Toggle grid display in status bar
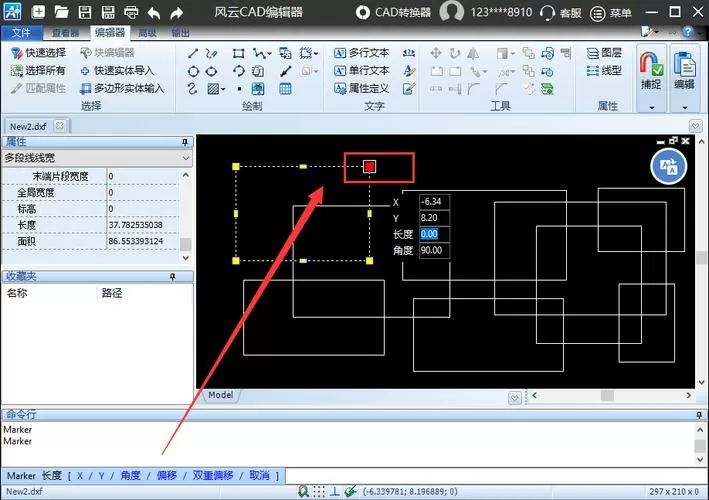The width and height of the screenshot is (709, 500). [x=319, y=491]
